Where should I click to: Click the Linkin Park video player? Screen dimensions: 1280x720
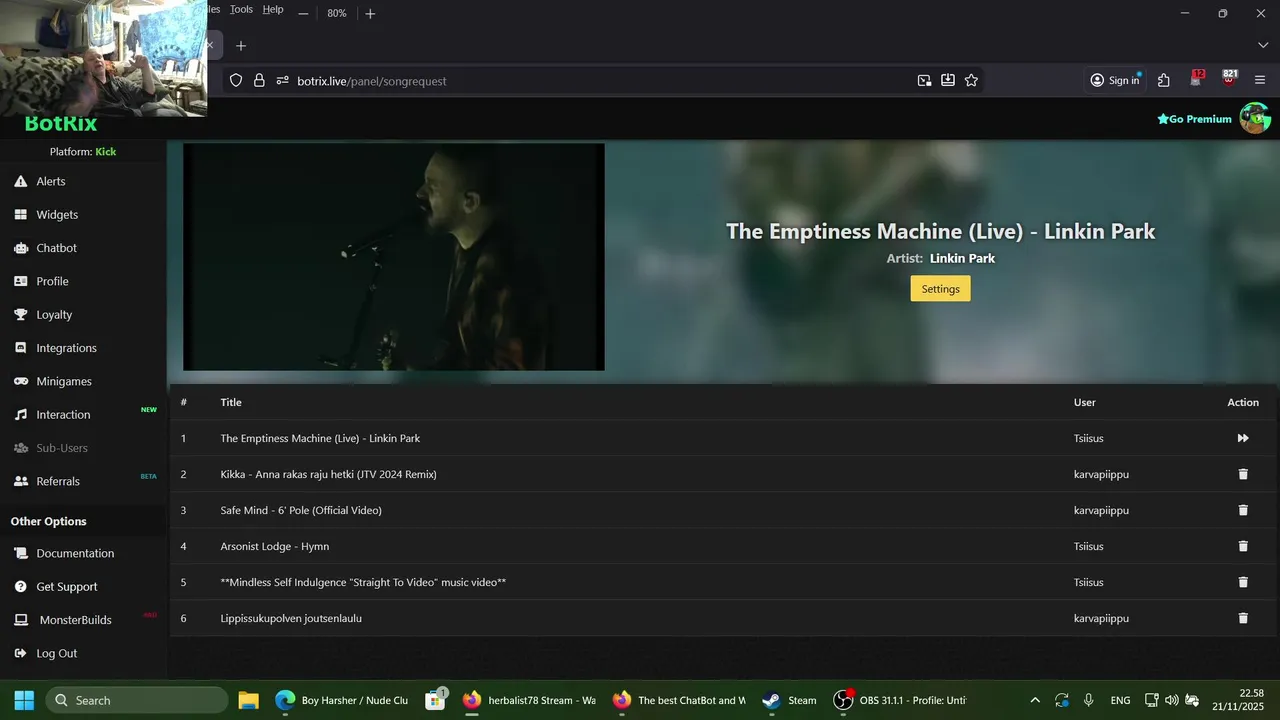pyautogui.click(x=394, y=257)
